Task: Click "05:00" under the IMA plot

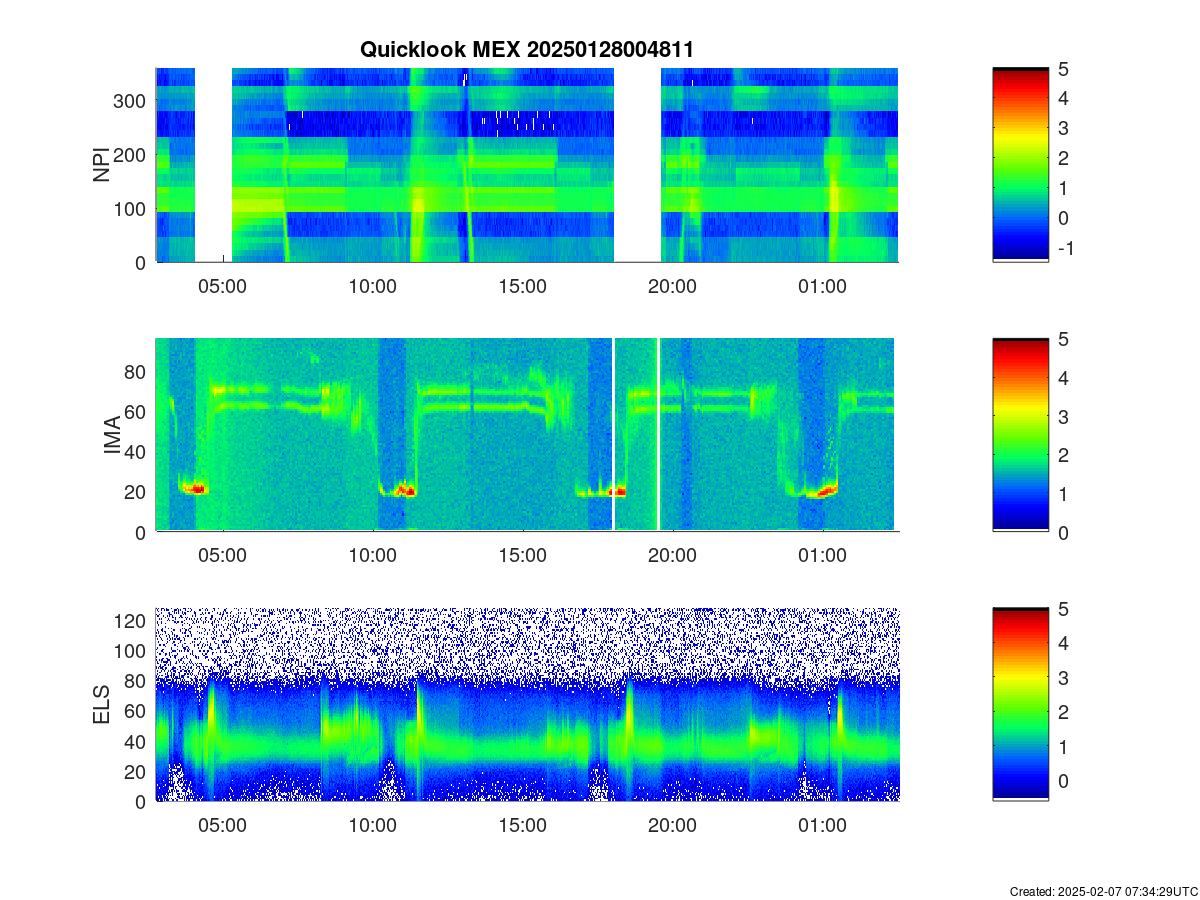Action: pos(222,556)
